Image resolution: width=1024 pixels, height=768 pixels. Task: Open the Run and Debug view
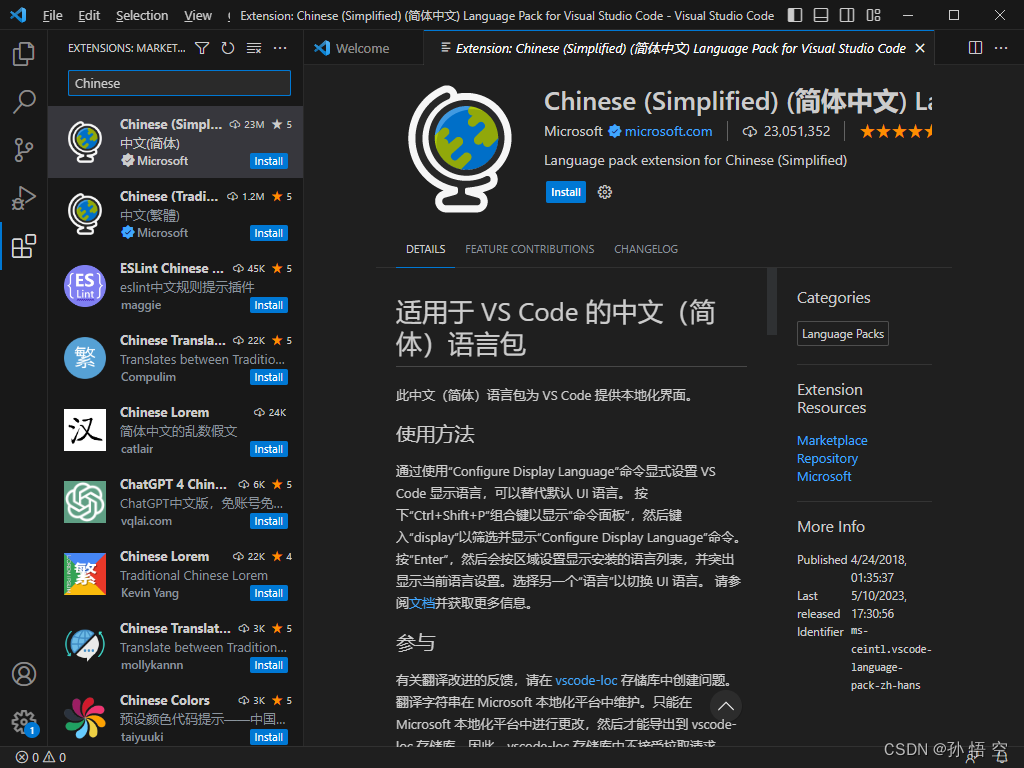[x=24, y=197]
